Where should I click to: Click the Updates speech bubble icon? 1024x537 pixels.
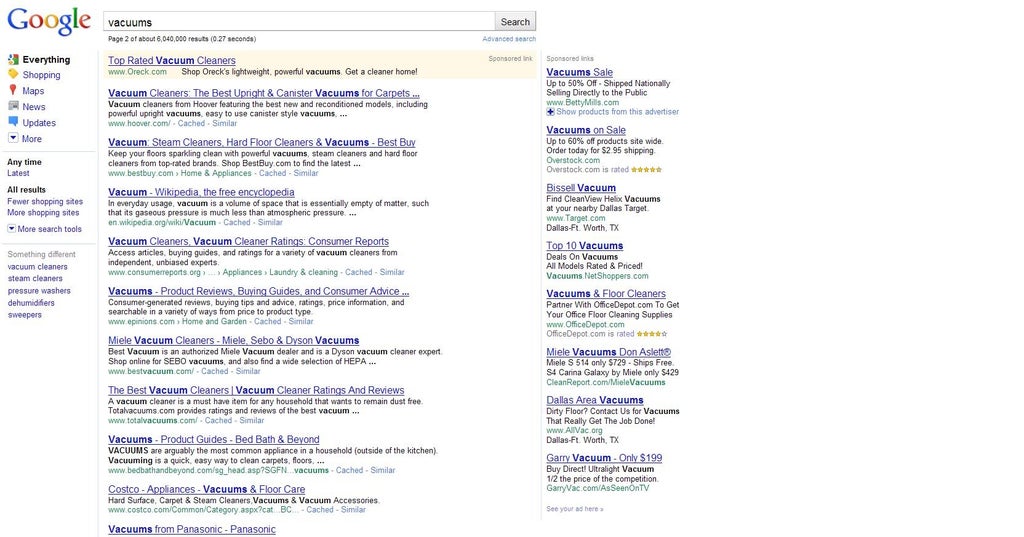click(13, 122)
